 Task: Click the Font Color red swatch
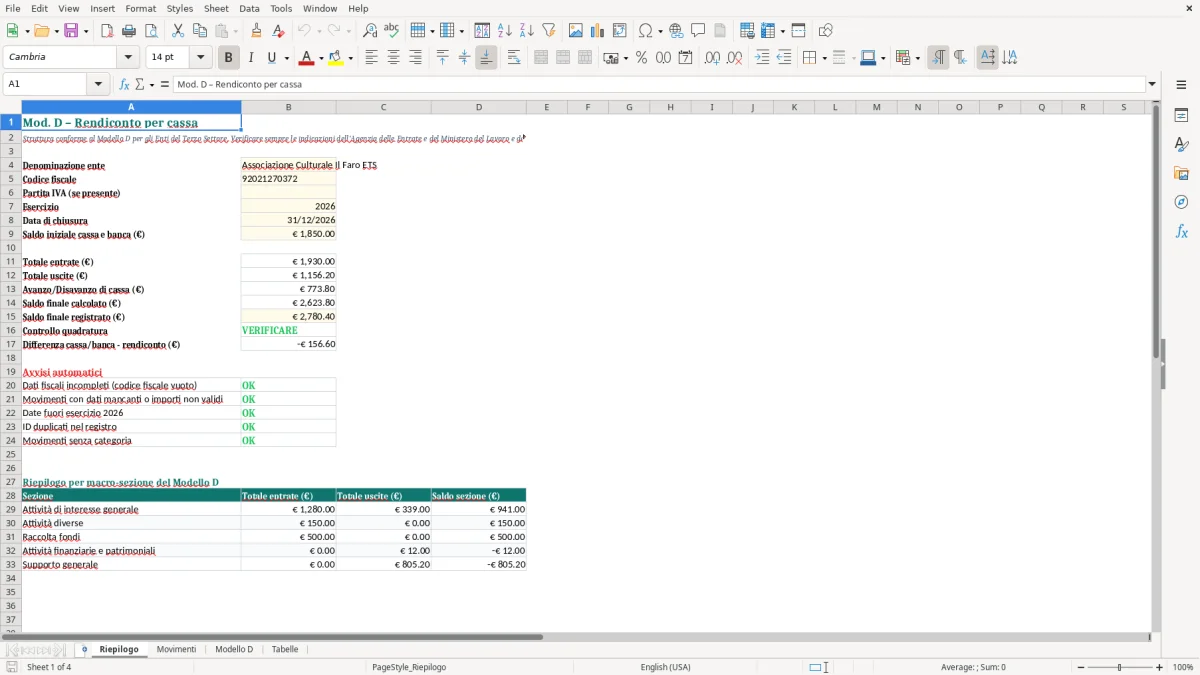coord(306,58)
